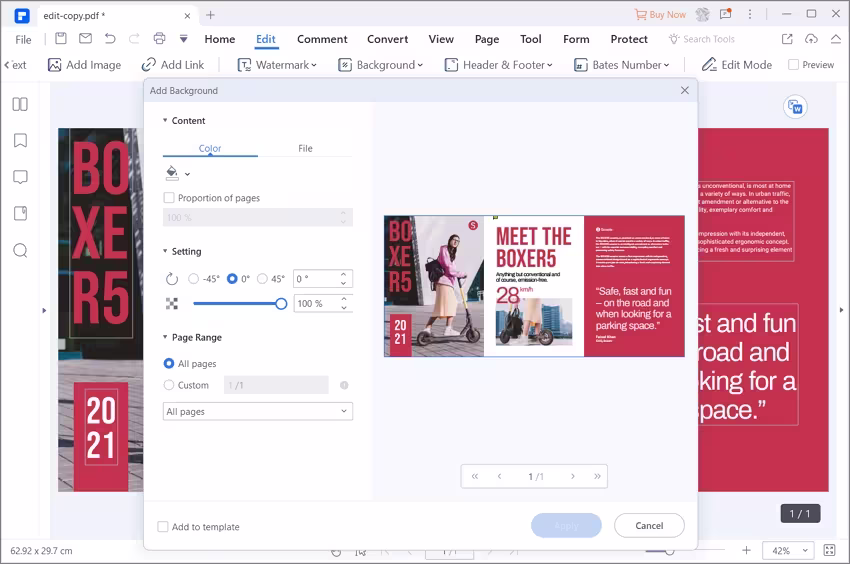Select the Color tab in Content
Image resolution: width=850 pixels, height=564 pixels.
coord(210,149)
